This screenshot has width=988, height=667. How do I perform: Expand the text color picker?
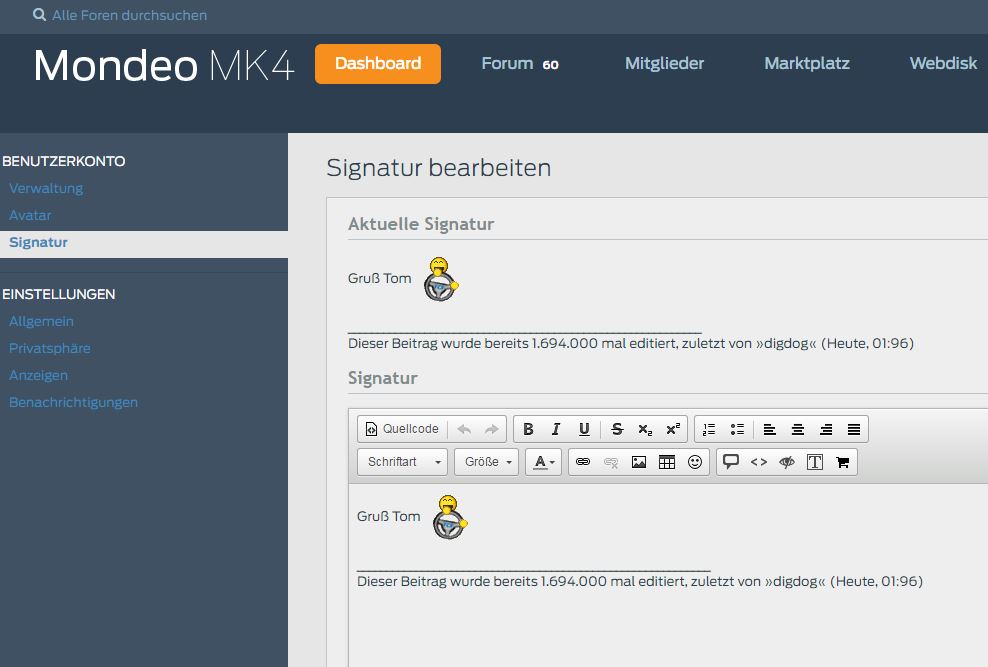543,462
